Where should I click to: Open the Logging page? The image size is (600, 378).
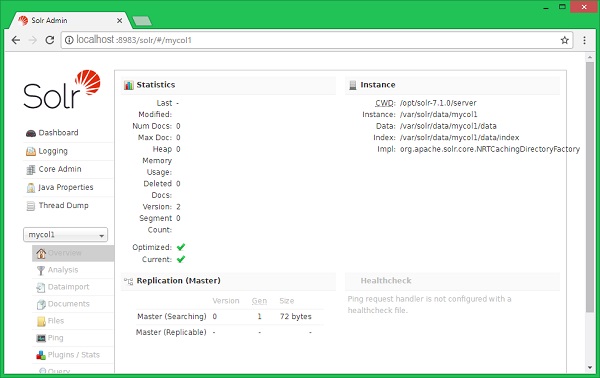coord(53,151)
